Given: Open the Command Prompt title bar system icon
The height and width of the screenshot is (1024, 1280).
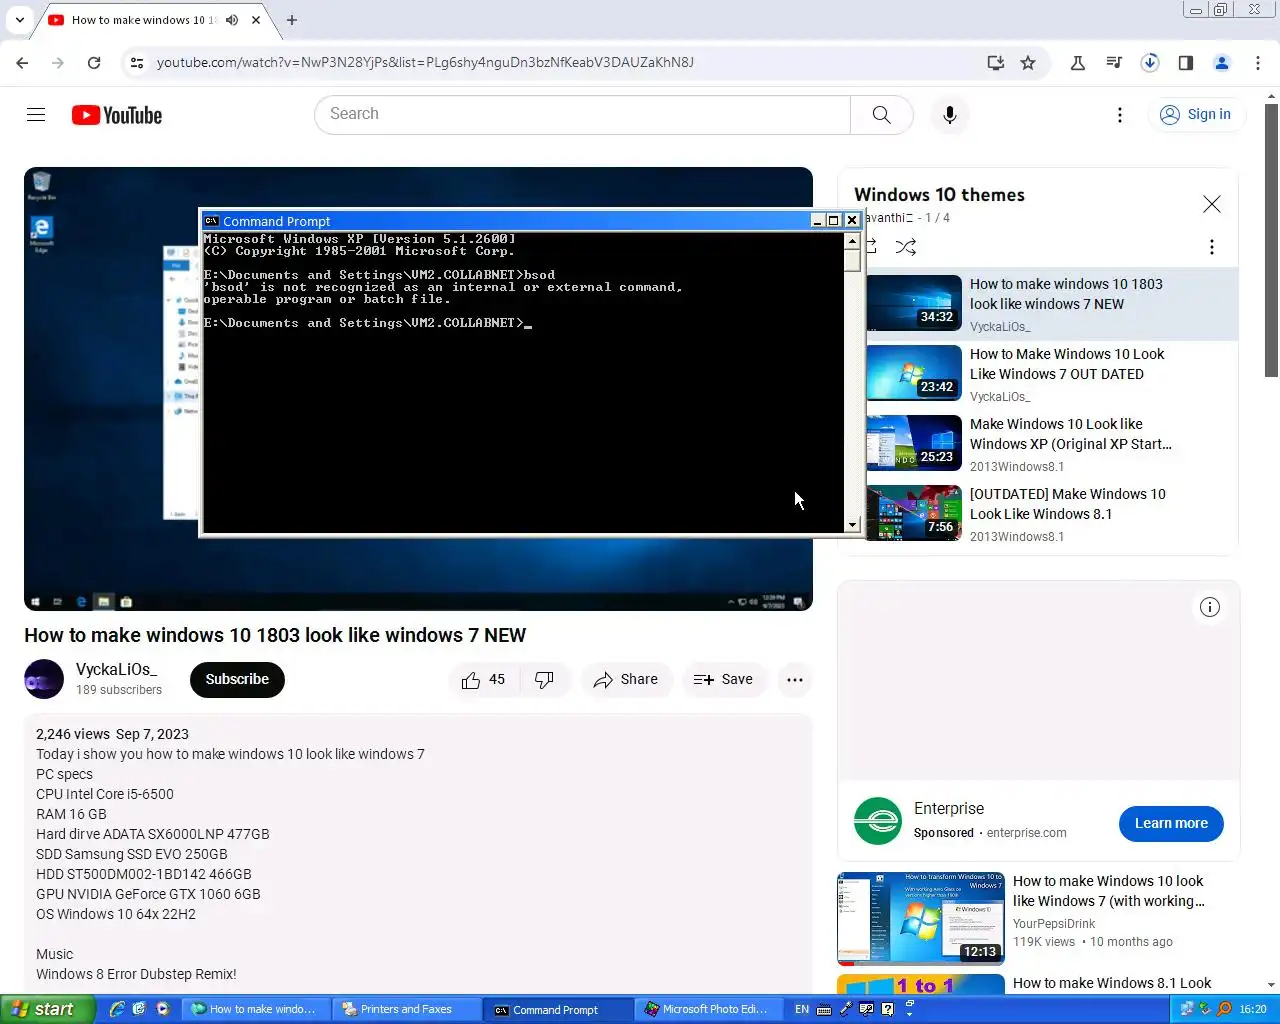Looking at the screenshot, I should point(211,221).
